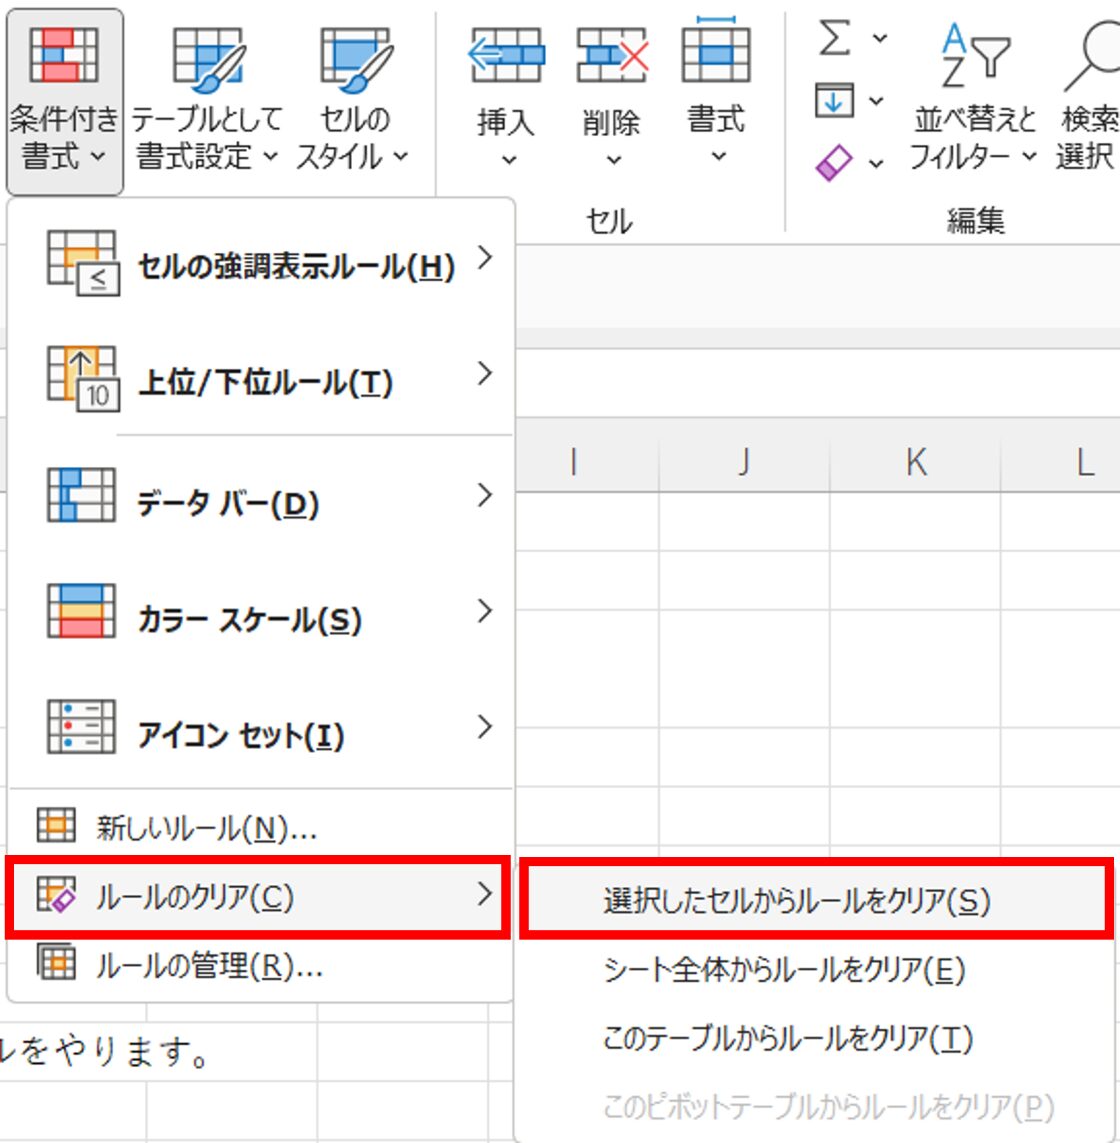Click the 並べ替えとフィルター label
This screenshot has width=1120, height=1143.
pos(974,138)
